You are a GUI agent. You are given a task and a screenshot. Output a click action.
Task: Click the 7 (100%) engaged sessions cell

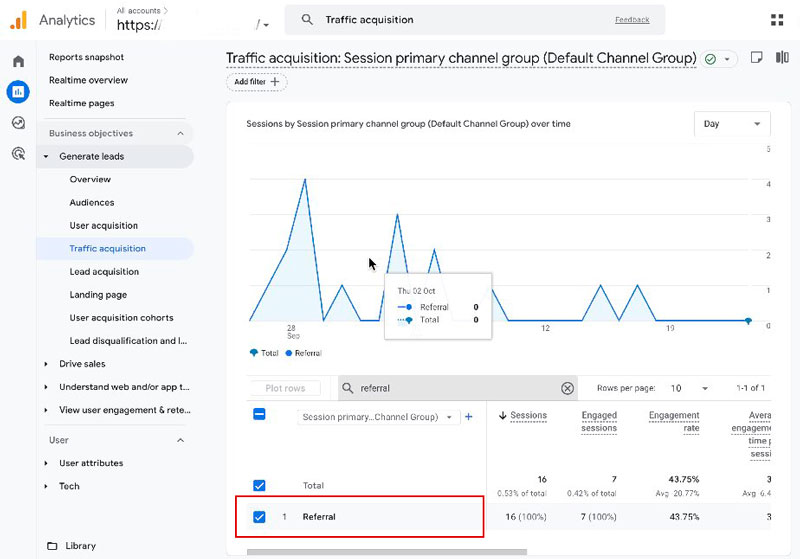tap(598, 517)
